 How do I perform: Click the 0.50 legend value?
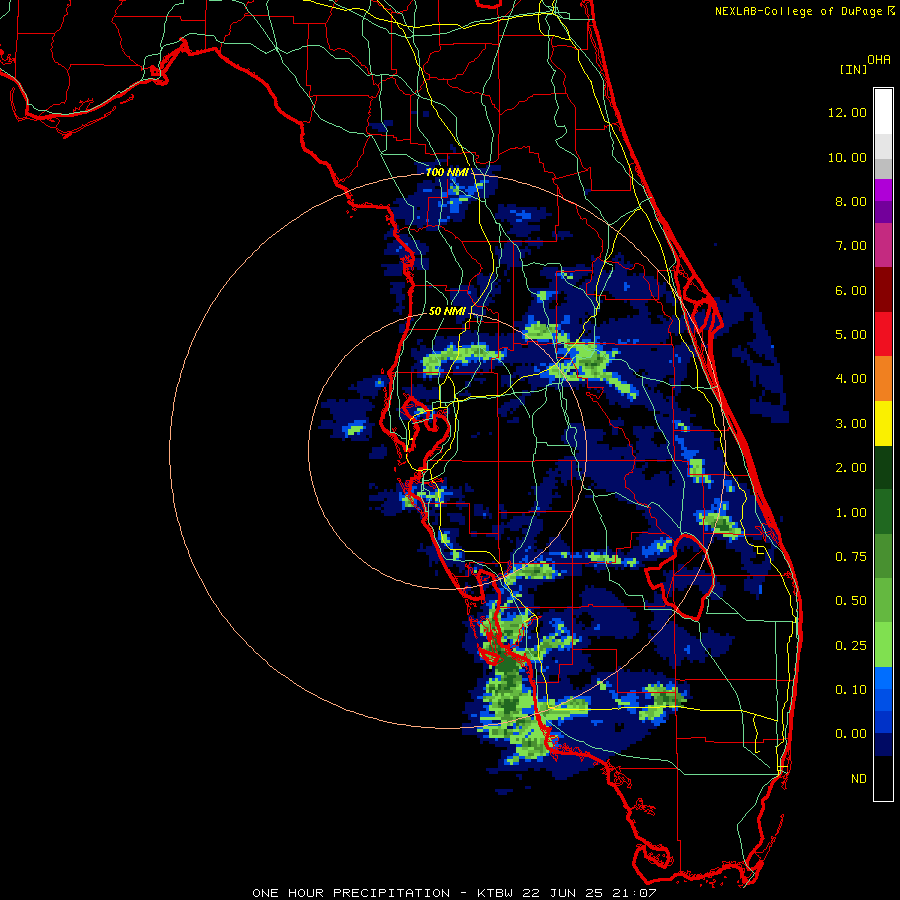[851, 601]
